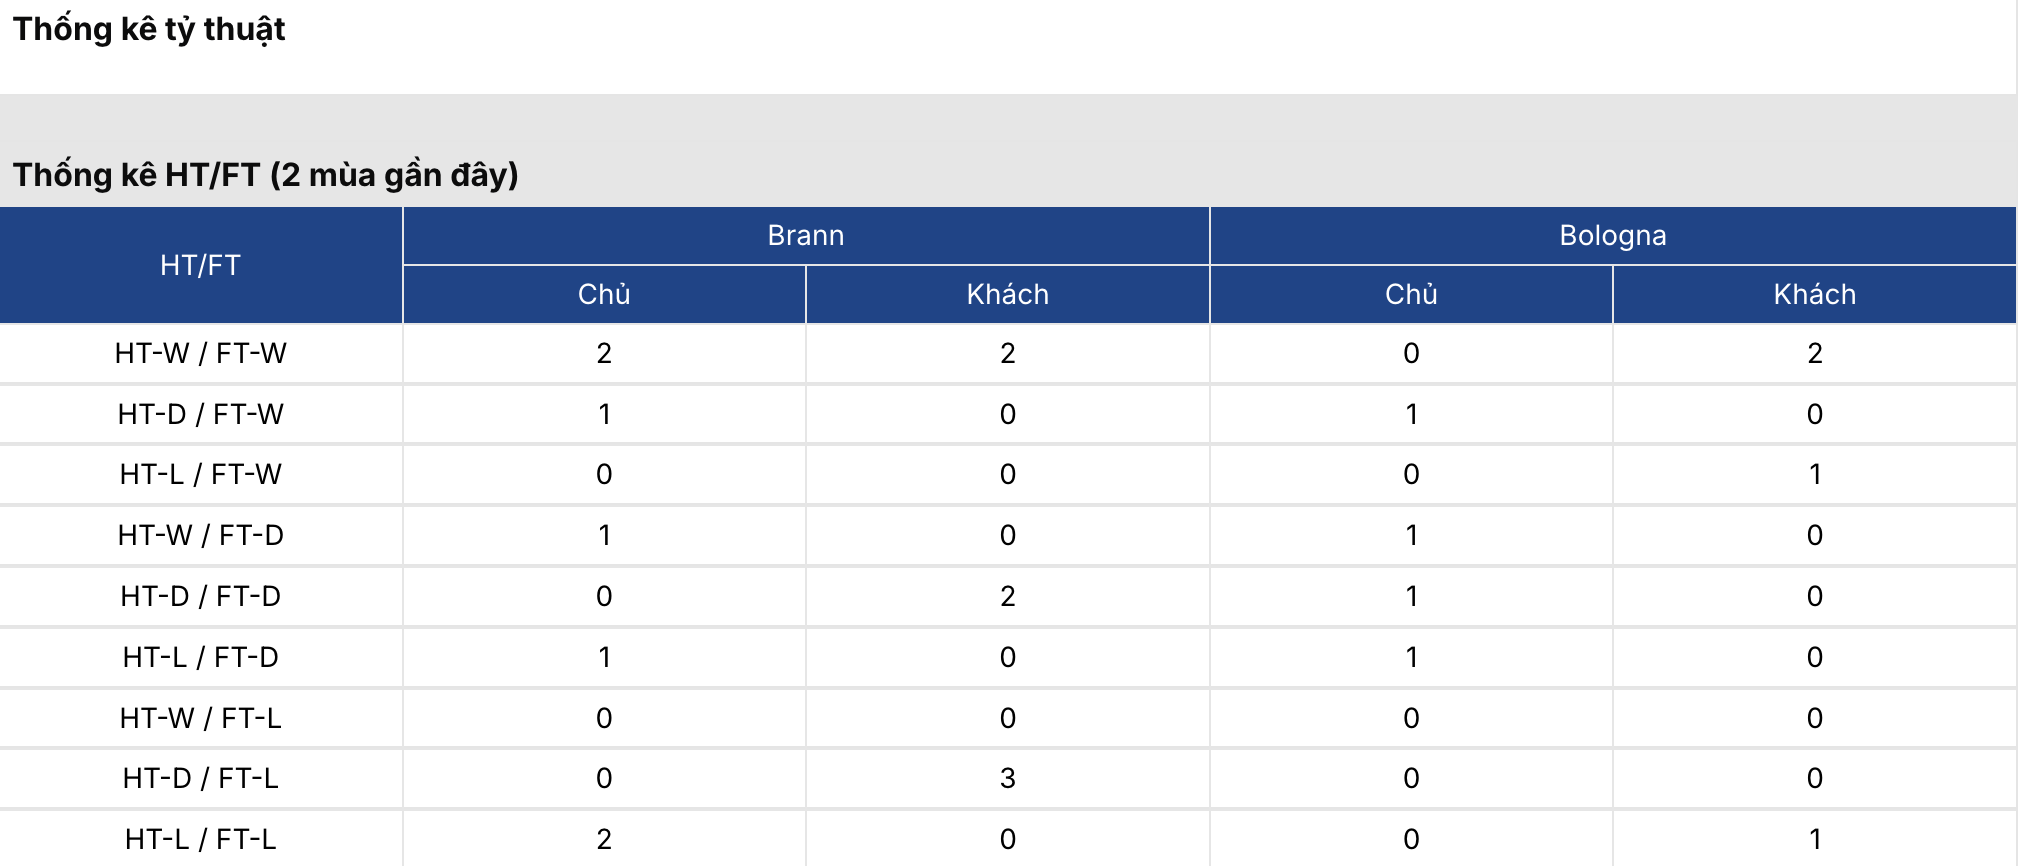The width and height of the screenshot is (2018, 866).
Task: Click Brann Khách value in HT-D / FT-L row
Action: [1007, 778]
